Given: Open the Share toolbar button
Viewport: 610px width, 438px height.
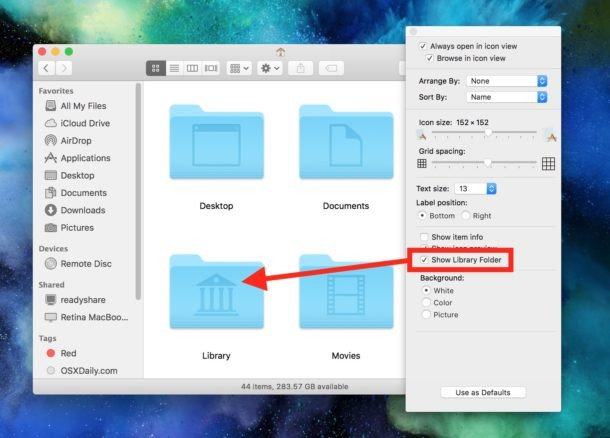Looking at the screenshot, I should pos(303,68).
